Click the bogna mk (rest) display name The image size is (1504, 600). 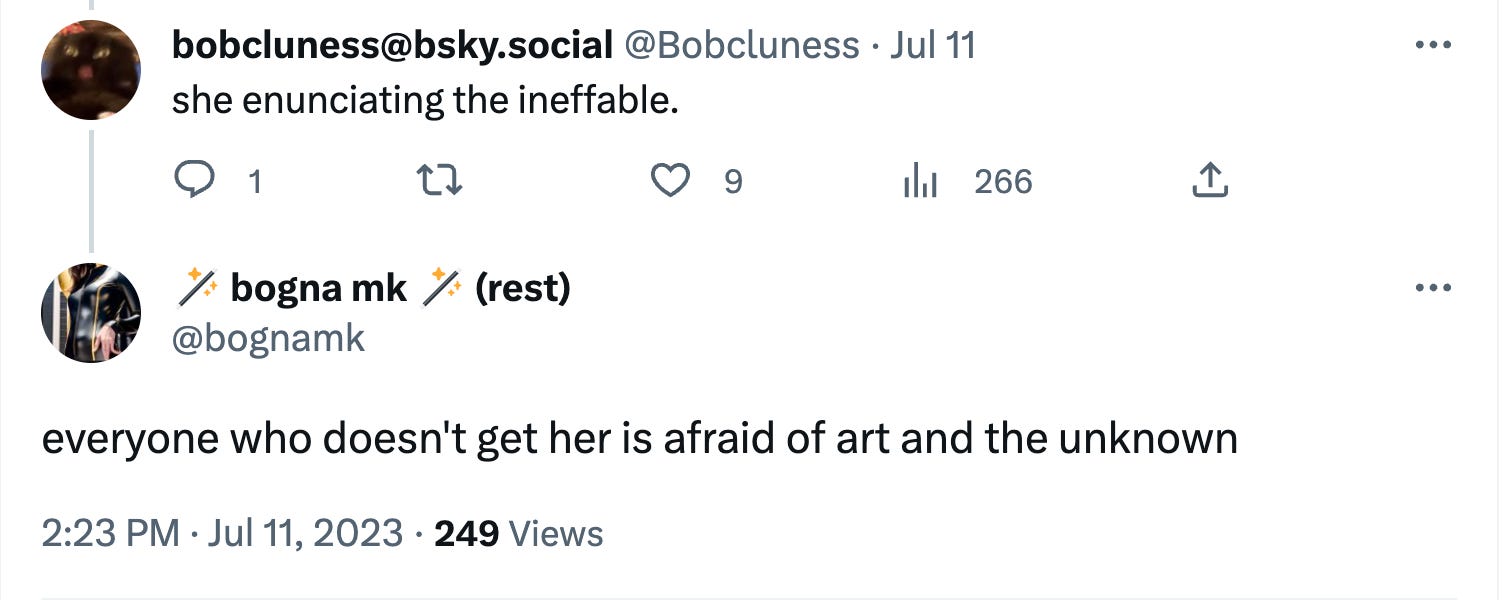click(372, 289)
